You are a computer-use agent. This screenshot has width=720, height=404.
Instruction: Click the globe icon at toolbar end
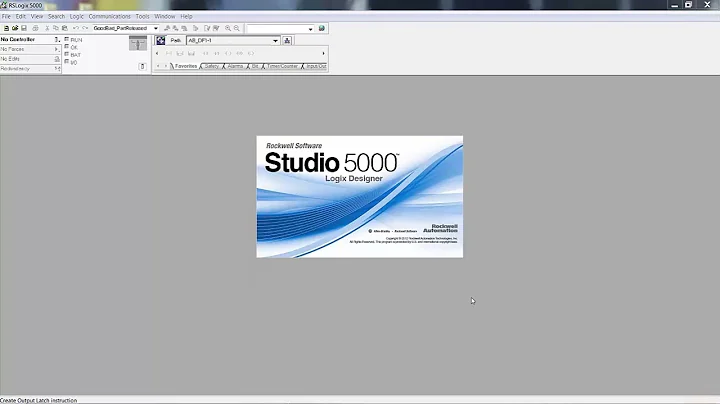tap(321, 28)
